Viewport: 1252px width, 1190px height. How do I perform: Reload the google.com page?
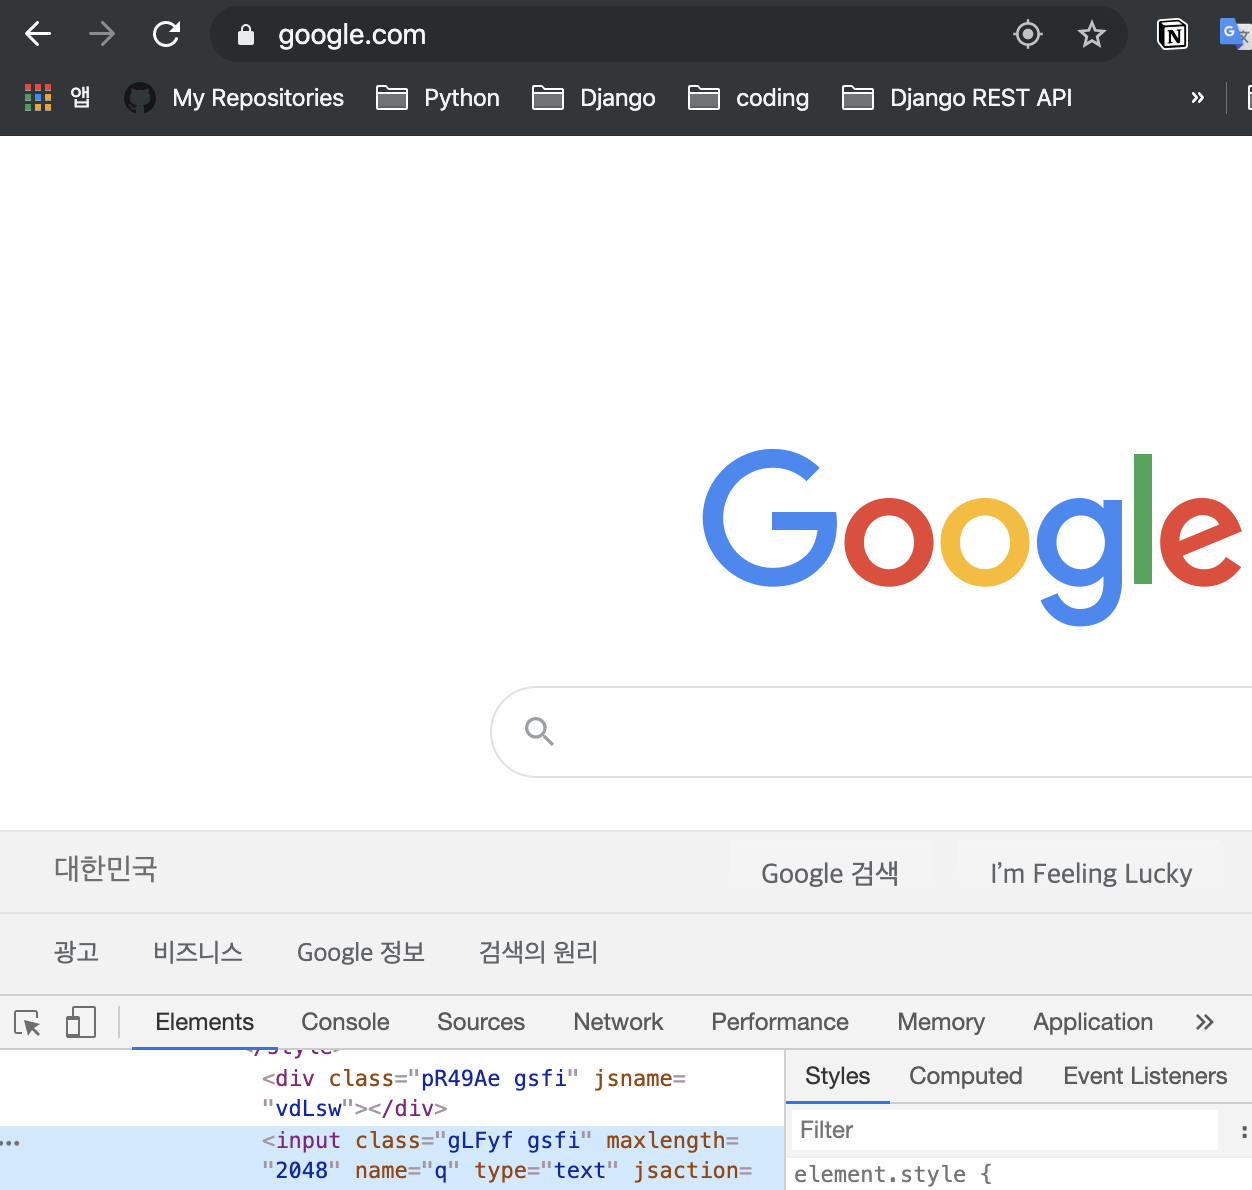[x=166, y=35]
